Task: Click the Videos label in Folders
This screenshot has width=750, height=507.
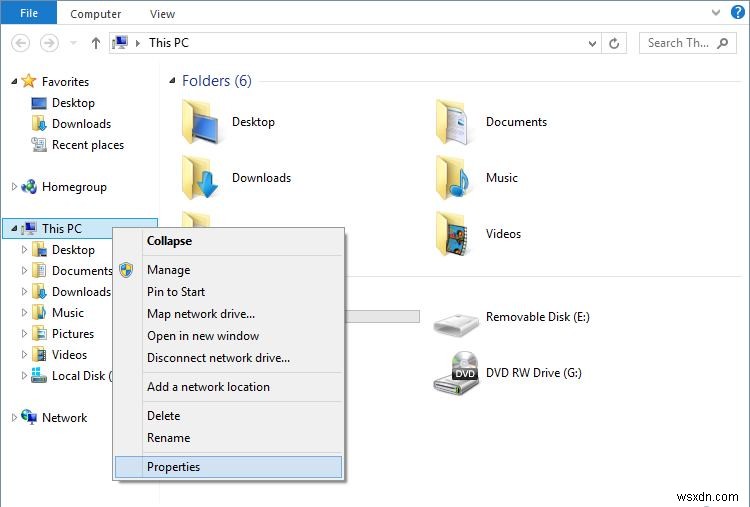Action: [503, 234]
